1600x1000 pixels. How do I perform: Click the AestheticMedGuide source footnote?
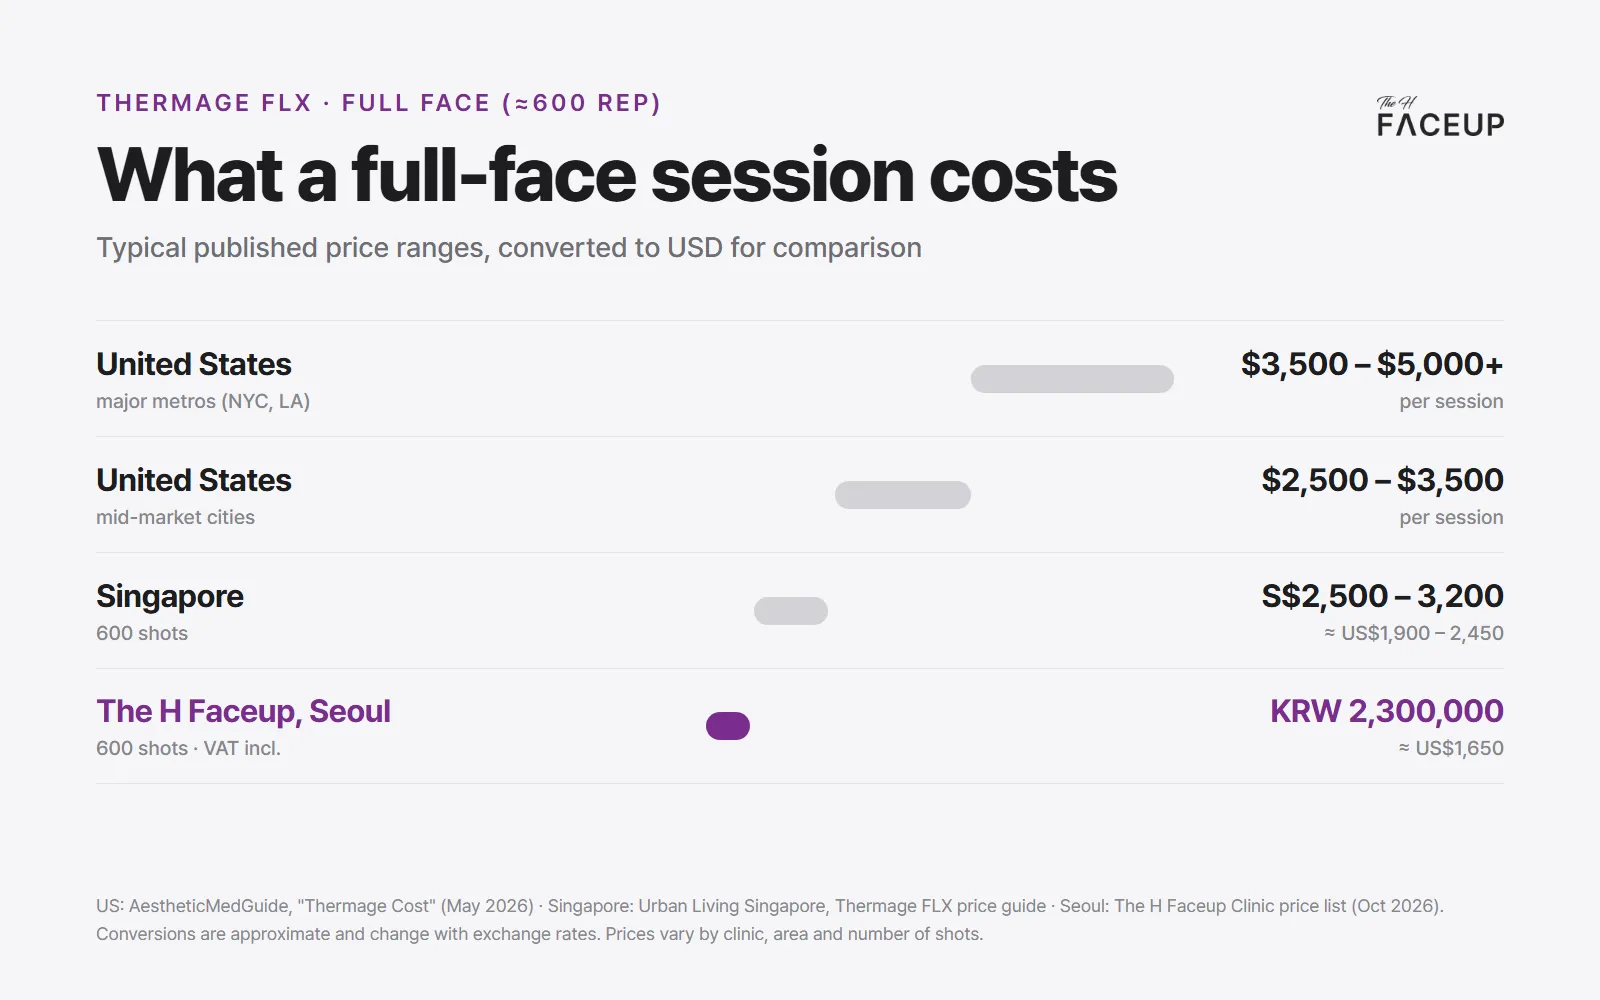click(x=315, y=906)
